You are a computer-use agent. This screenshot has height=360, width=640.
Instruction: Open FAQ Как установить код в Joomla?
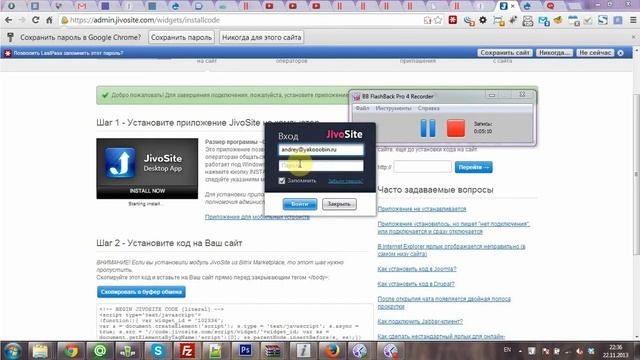coord(417,269)
